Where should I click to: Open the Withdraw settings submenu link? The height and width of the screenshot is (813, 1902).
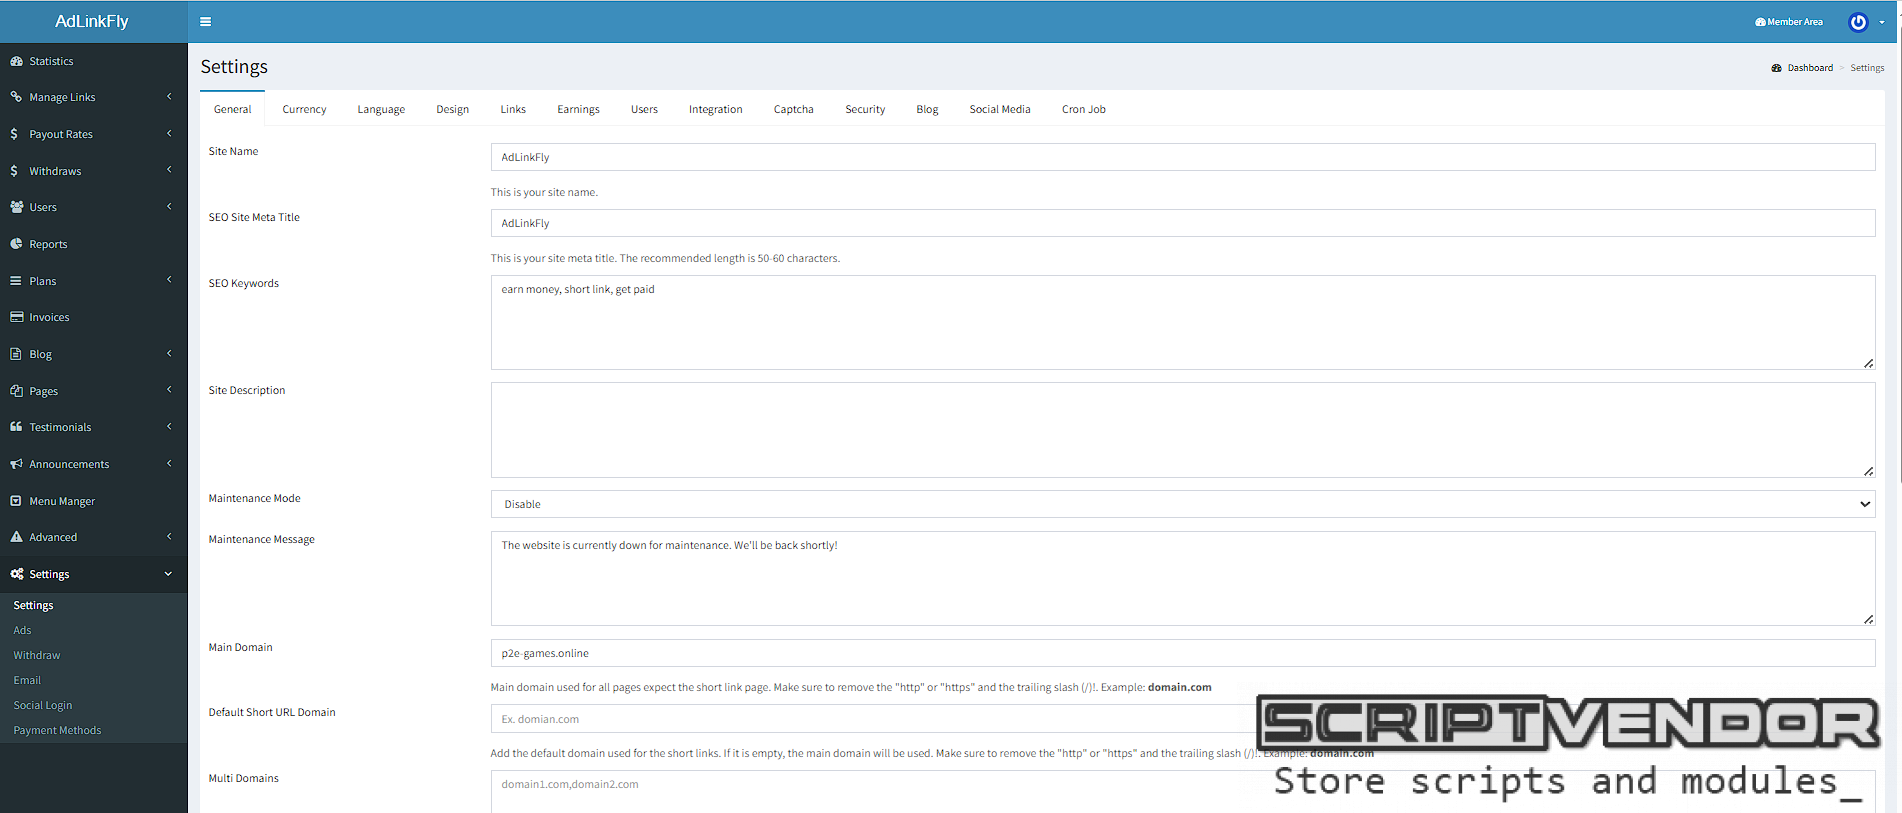click(x=37, y=655)
